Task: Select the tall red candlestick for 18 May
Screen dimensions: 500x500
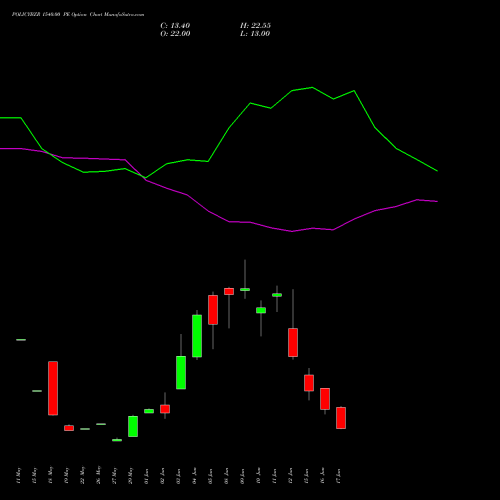Action: (x=53, y=388)
